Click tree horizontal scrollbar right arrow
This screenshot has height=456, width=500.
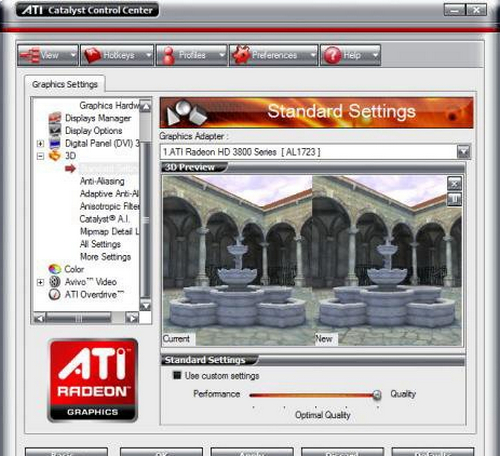pyautogui.click(x=132, y=318)
